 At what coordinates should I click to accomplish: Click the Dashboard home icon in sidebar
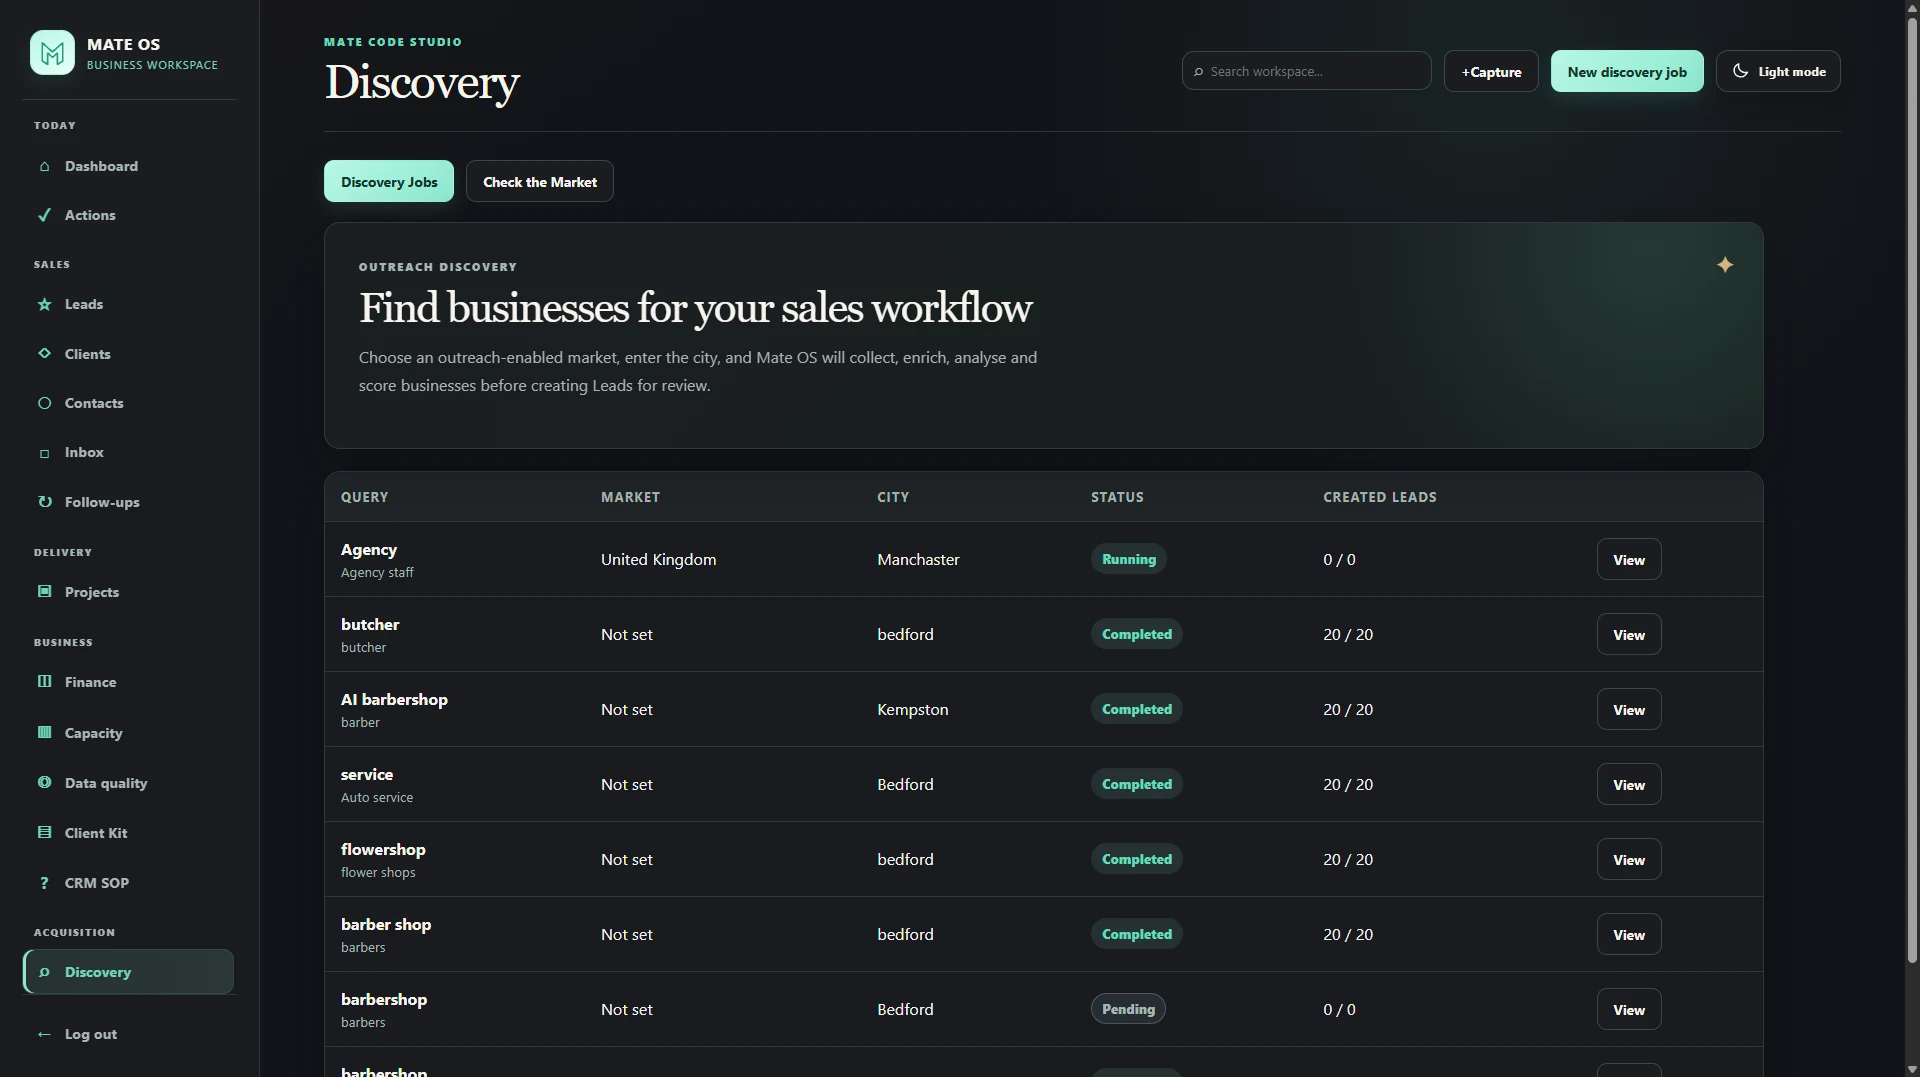[44, 166]
